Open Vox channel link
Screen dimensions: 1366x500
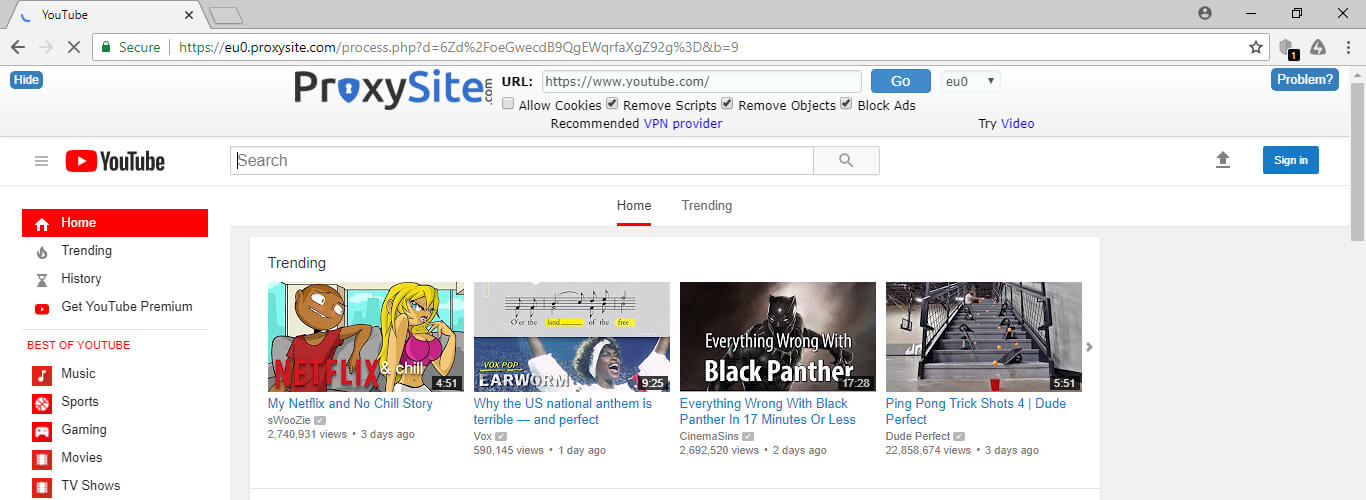pos(483,436)
